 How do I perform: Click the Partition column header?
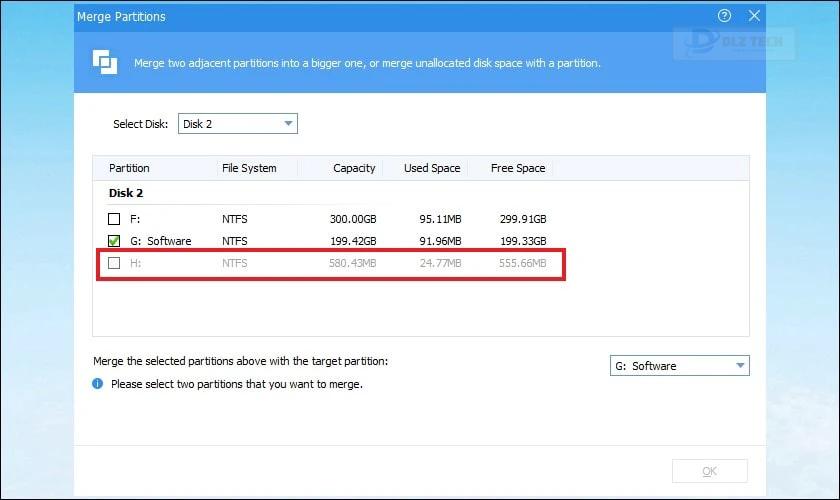click(x=129, y=168)
